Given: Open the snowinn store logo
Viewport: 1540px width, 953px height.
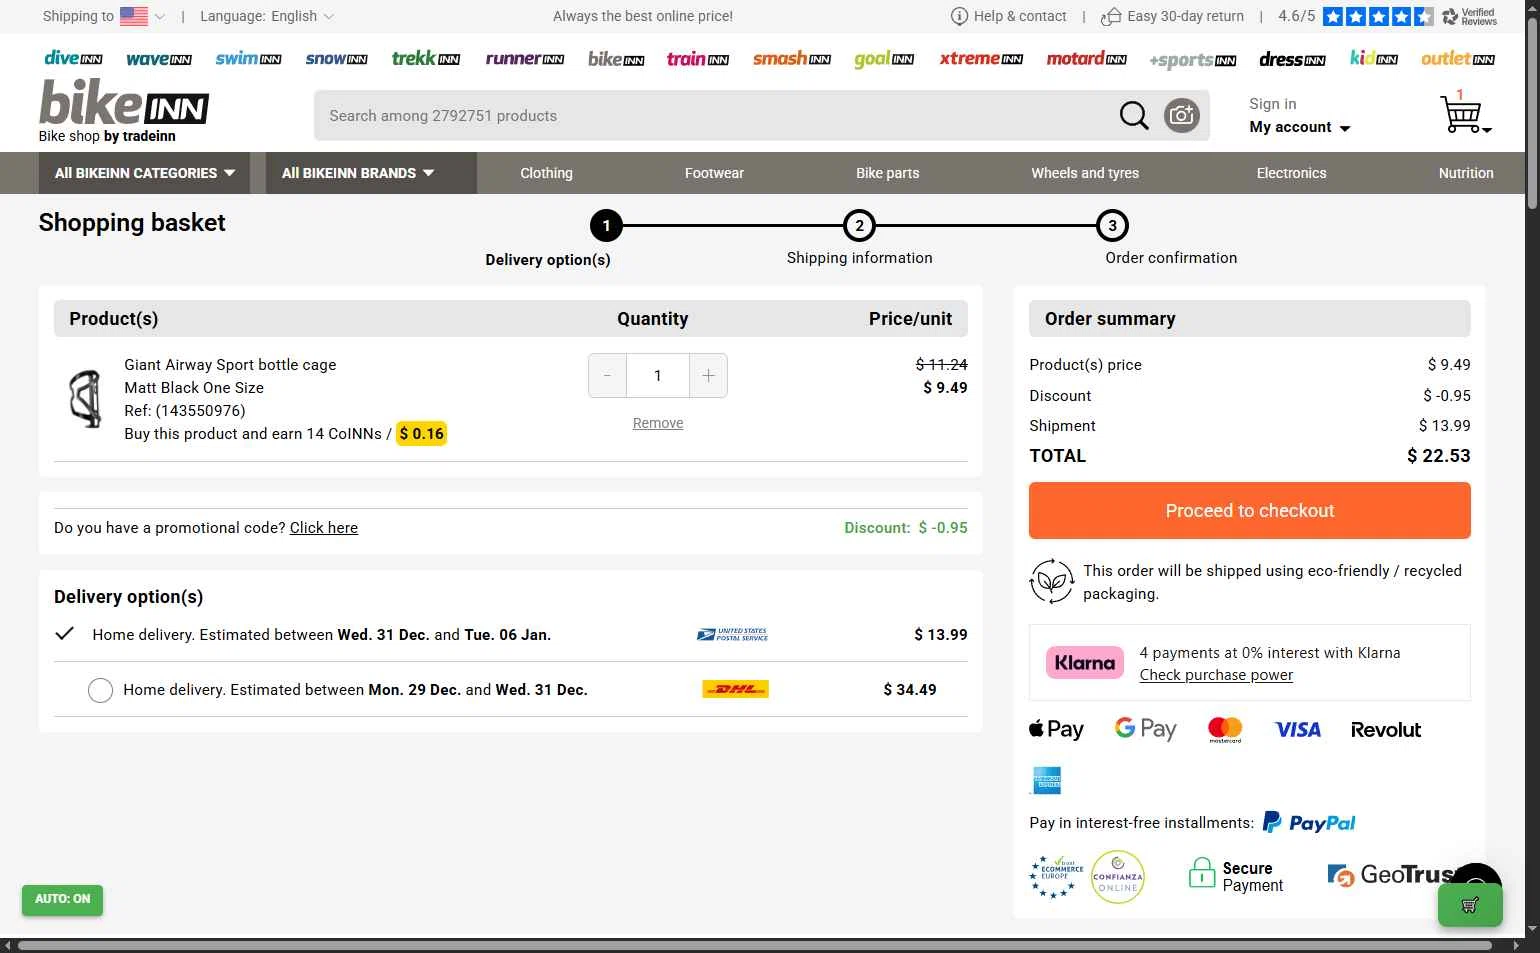Looking at the screenshot, I should tap(337, 59).
